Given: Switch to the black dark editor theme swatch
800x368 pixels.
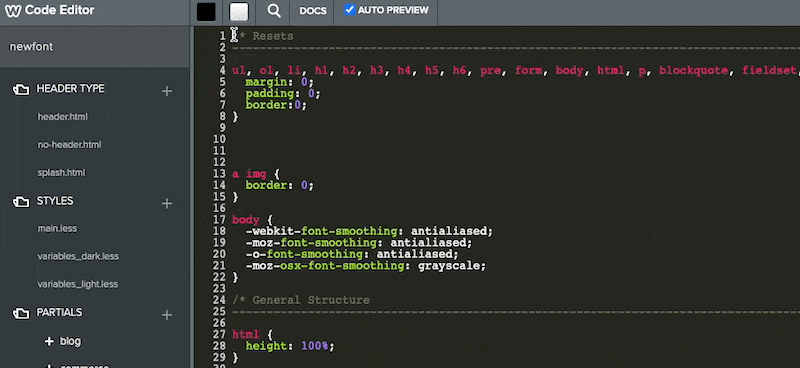Looking at the screenshot, I should (x=206, y=12).
